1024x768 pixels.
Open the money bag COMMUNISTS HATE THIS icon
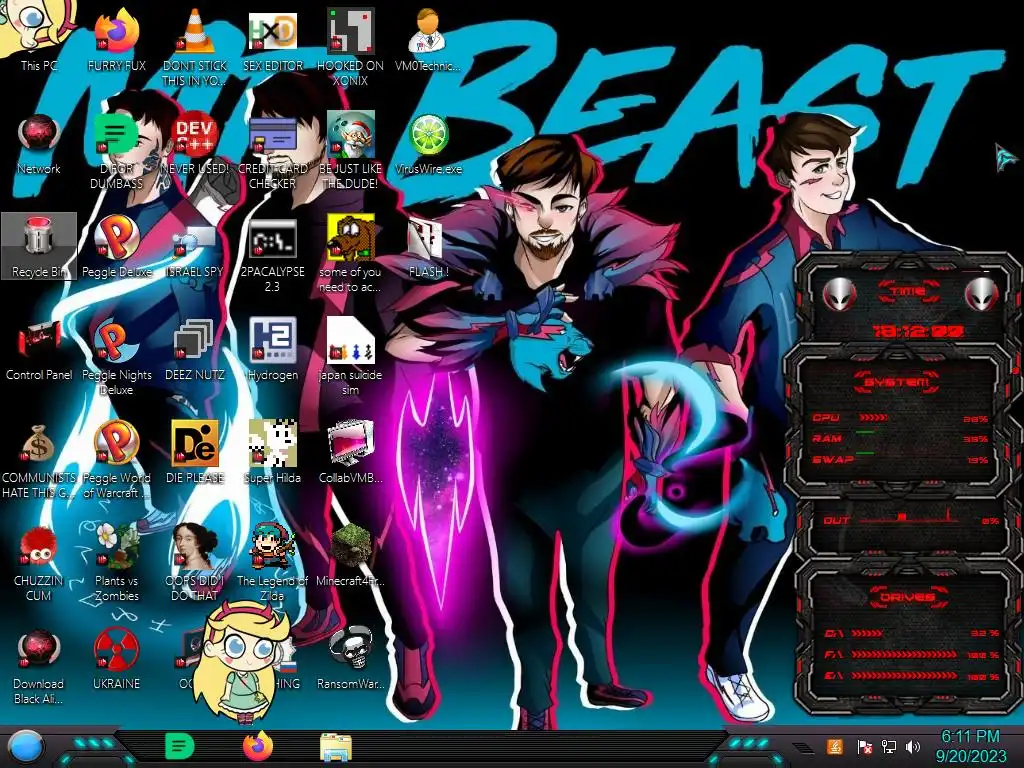[39, 460]
